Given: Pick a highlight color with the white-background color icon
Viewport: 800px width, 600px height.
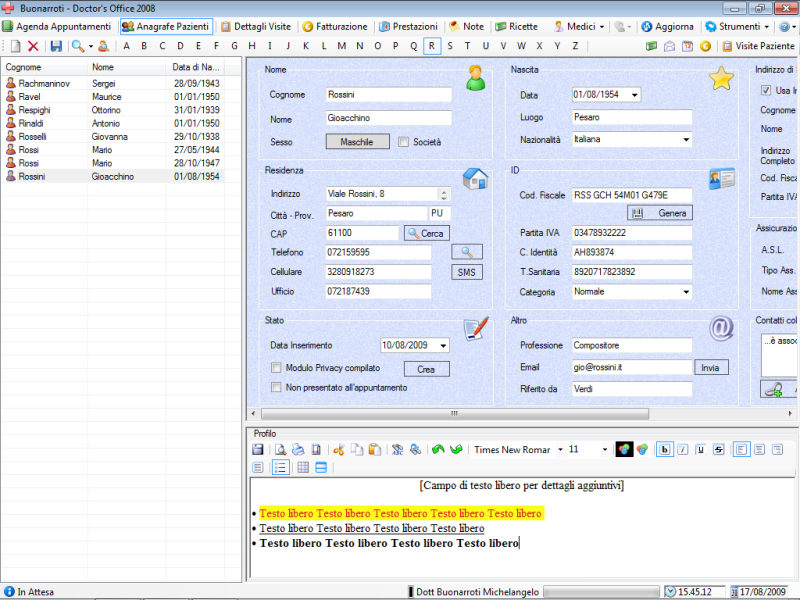Looking at the screenshot, I should 642,449.
